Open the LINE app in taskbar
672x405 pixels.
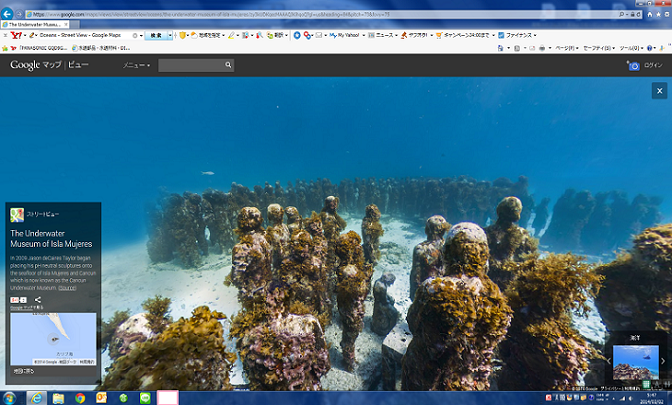[145, 398]
